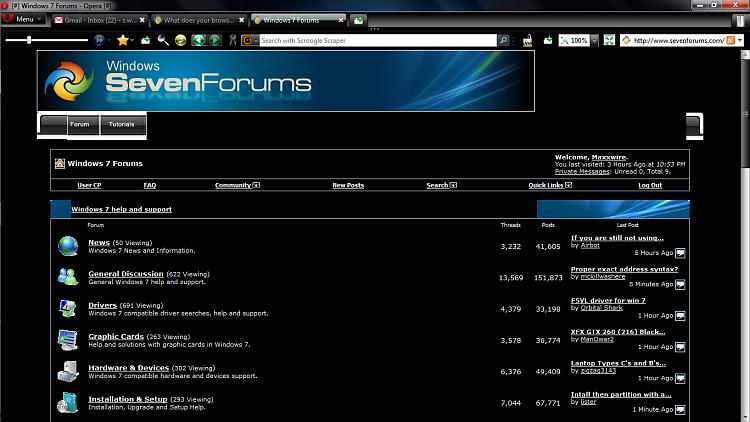Image resolution: width=750 pixels, height=422 pixels.
Task: Open the search engine selector dropdown arrow
Action: click(255, 41)
